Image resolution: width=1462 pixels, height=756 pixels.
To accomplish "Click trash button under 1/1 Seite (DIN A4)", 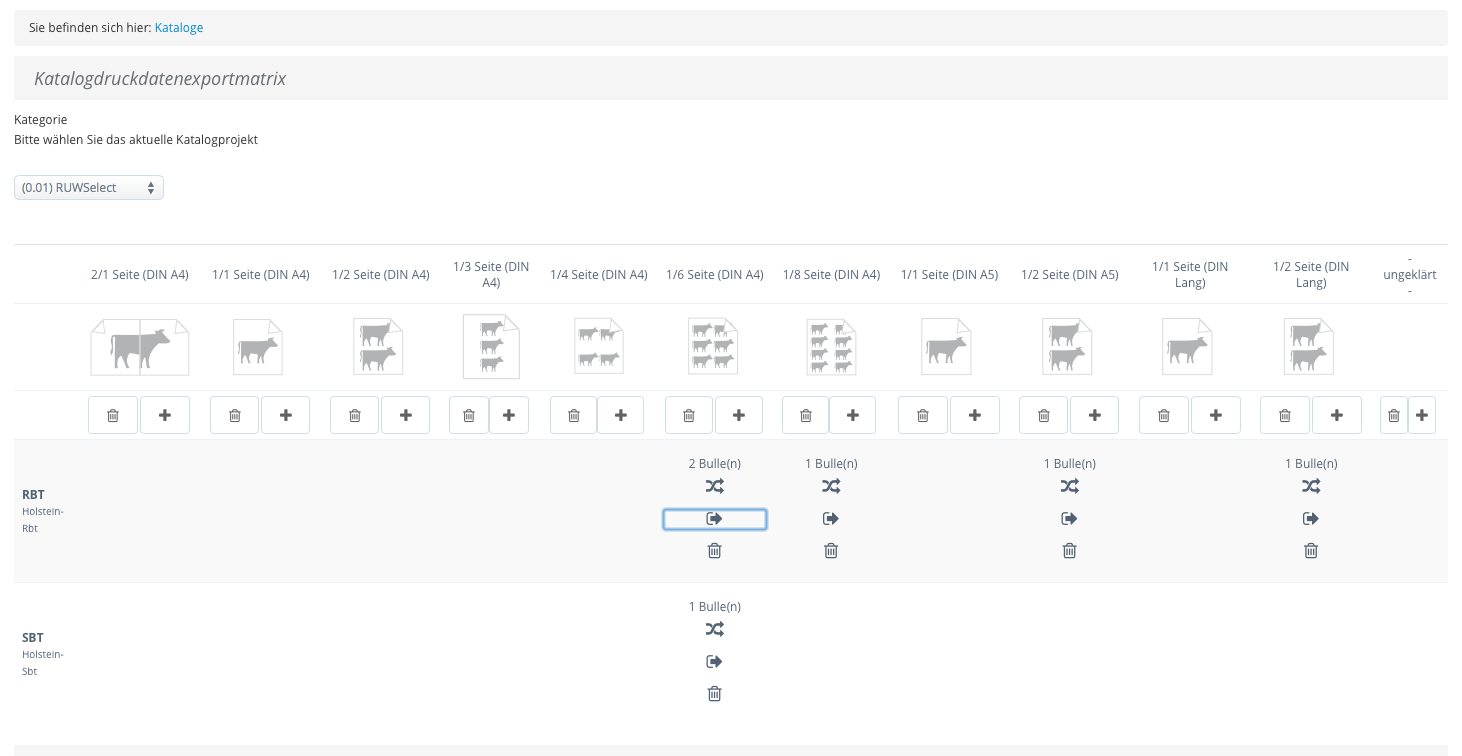I will [x=235, y=415].
